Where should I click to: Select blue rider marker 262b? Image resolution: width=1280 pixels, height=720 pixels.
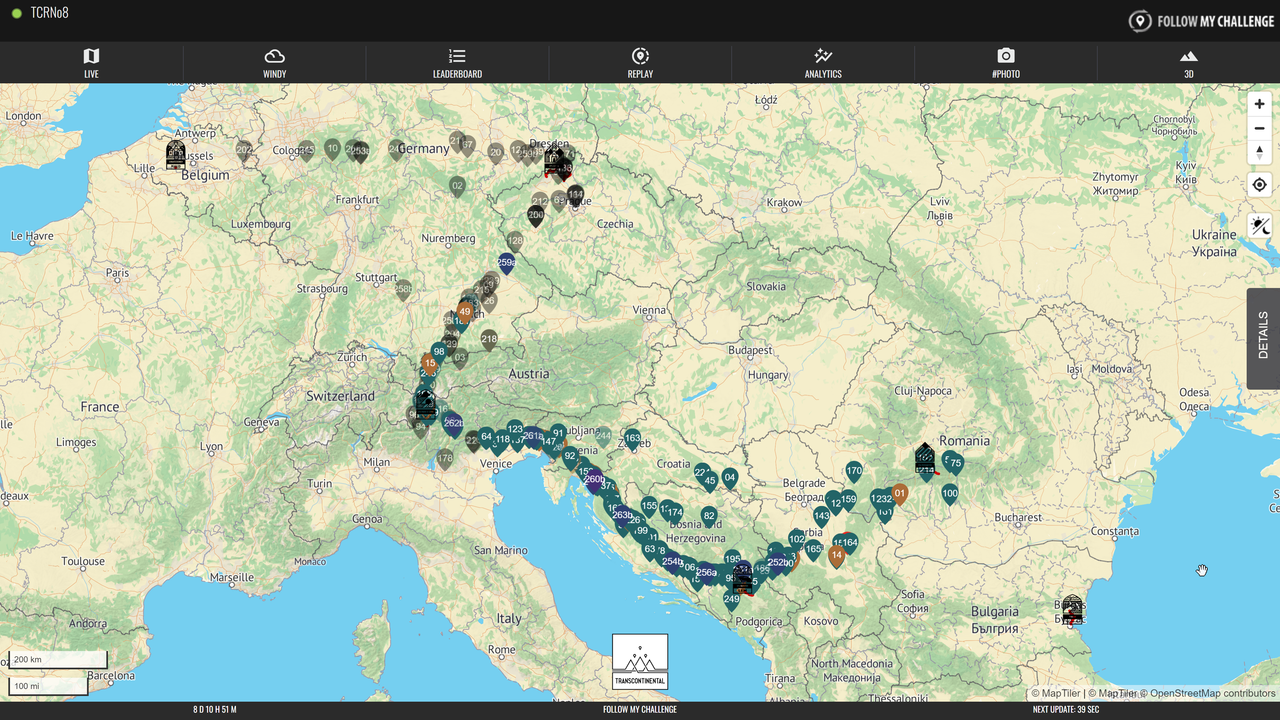click(453, 424)
